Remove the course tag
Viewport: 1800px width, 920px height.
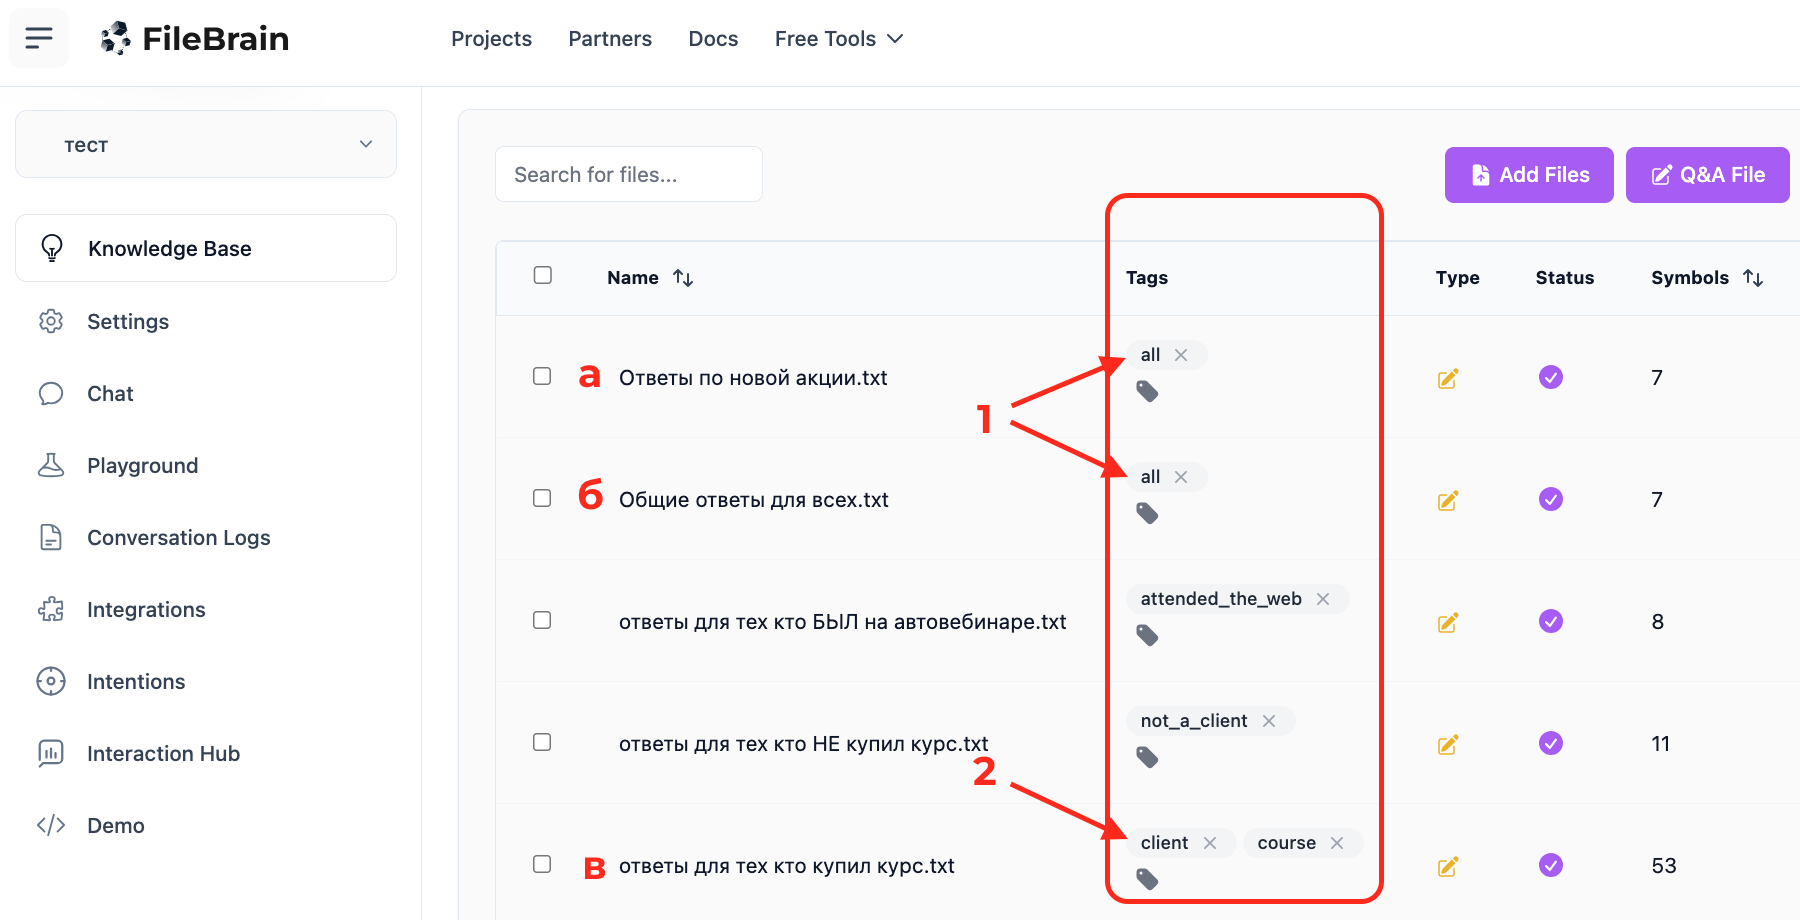click(x=1337, y=843)
